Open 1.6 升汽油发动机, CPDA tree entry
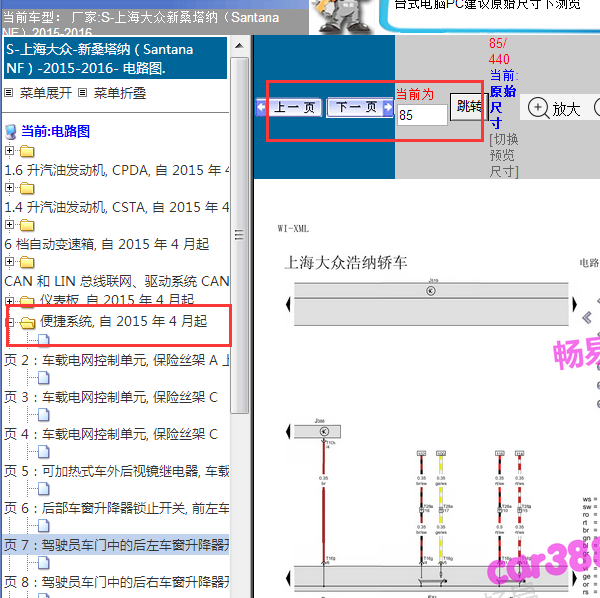The image size is (600, 598). point(117,170)
